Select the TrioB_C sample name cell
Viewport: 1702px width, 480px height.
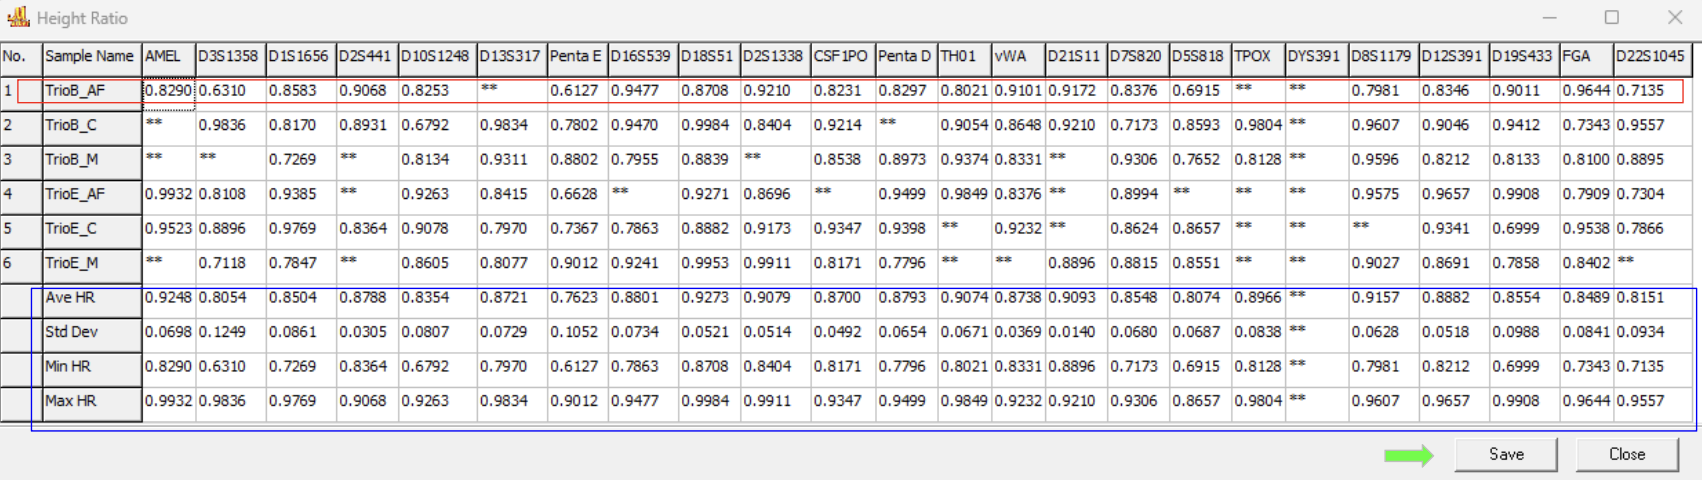90,126
